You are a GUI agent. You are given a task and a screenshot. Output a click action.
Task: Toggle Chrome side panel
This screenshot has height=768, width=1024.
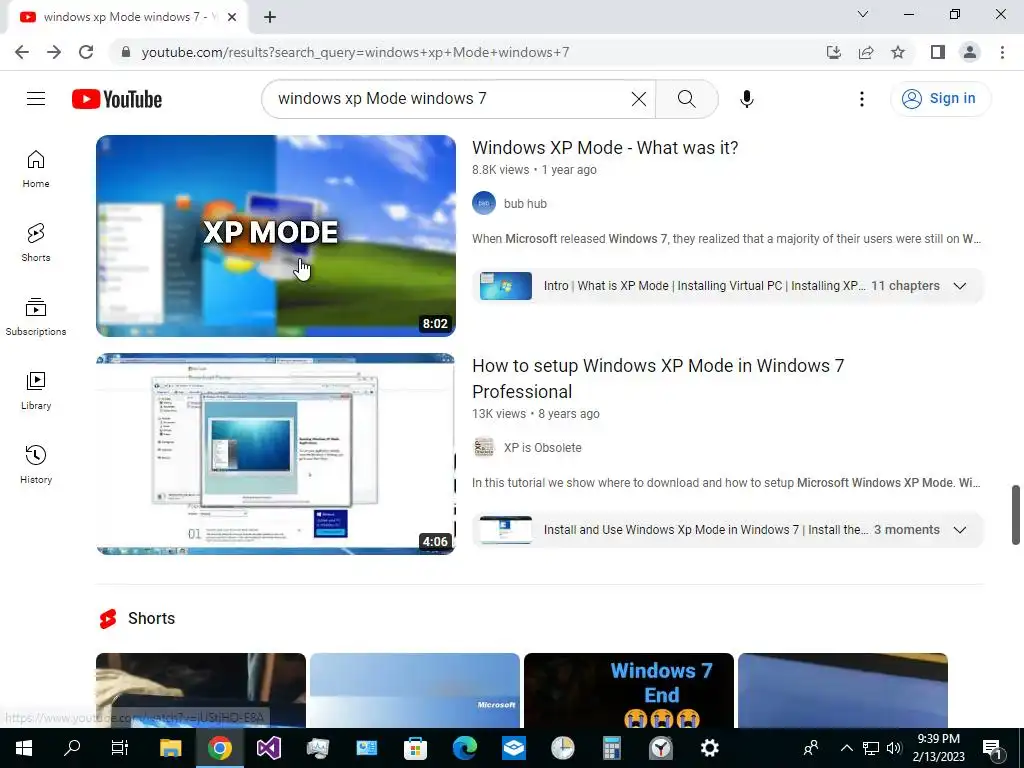click(938, 52)
